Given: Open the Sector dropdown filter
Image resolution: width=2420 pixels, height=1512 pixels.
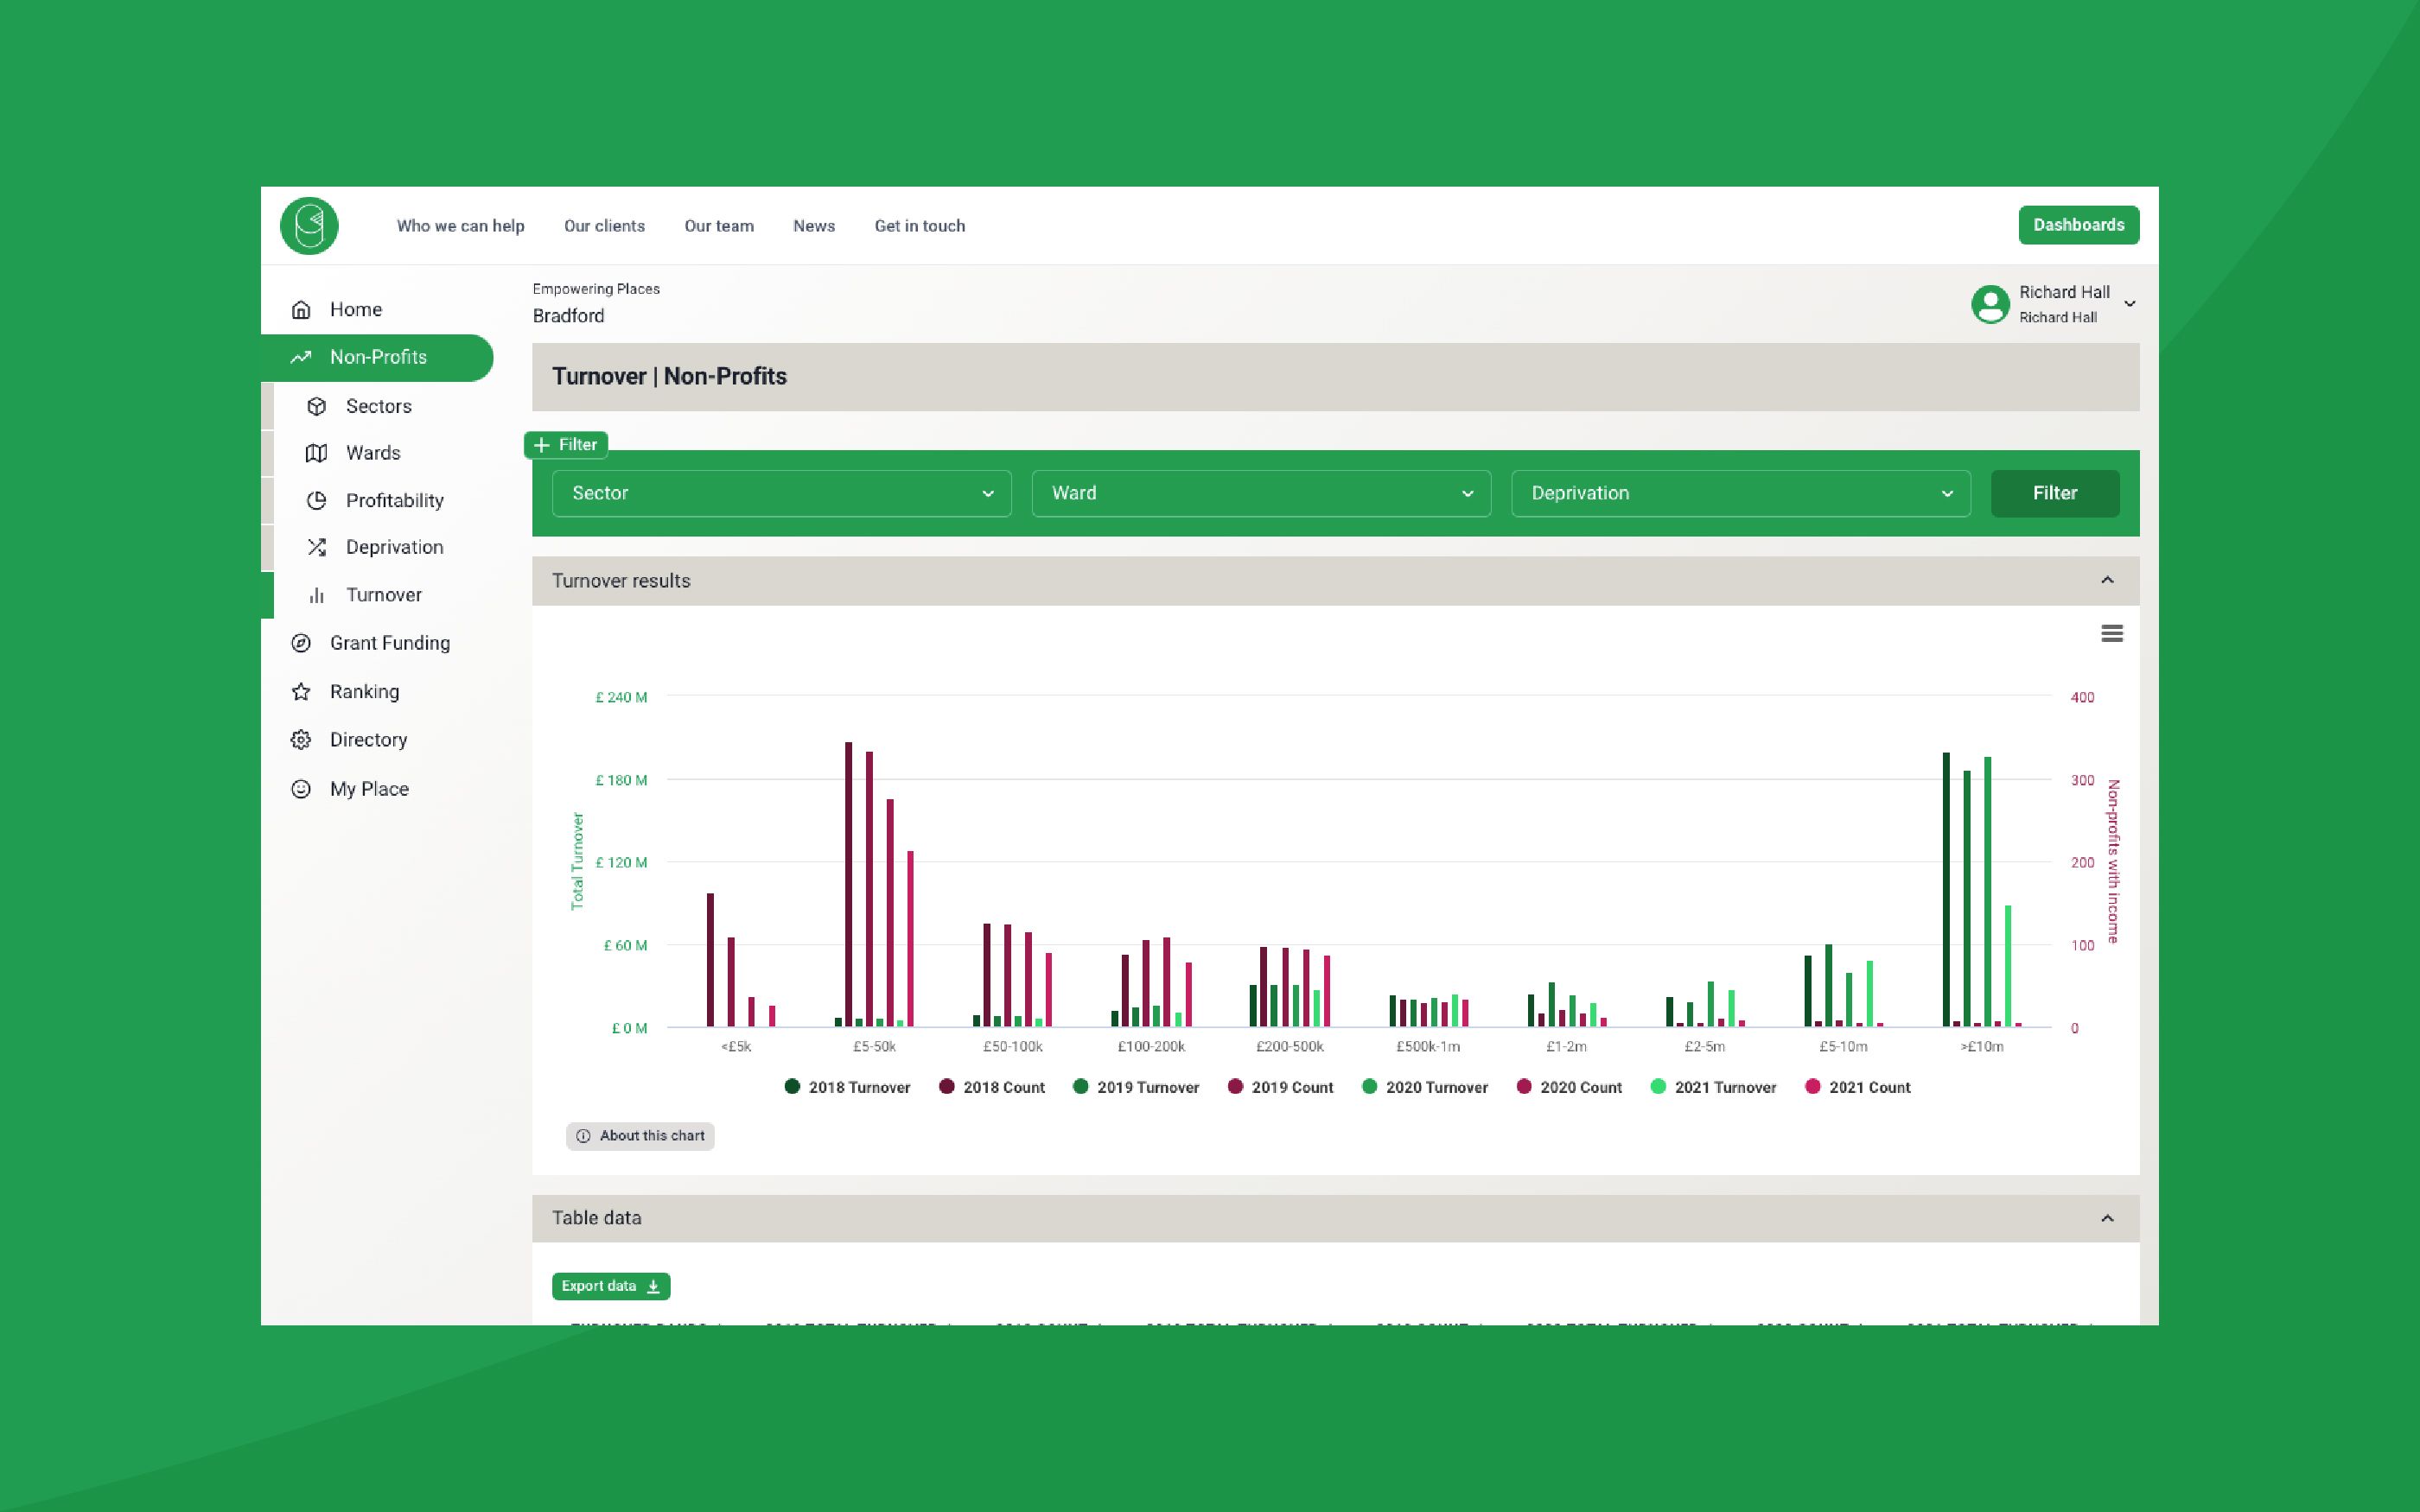Looking at the screenshot, I should [781, 494].
